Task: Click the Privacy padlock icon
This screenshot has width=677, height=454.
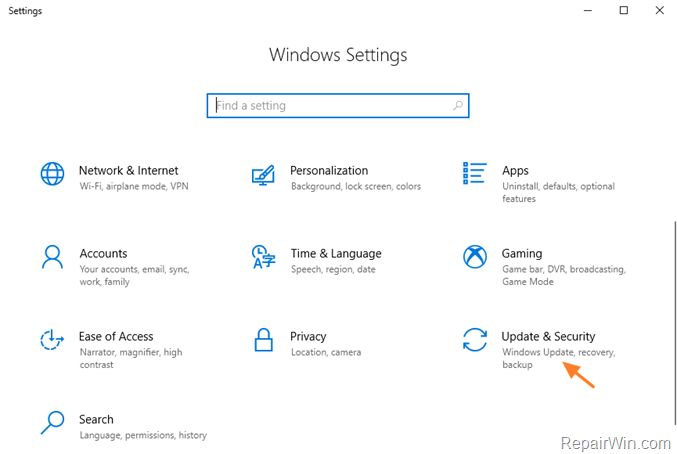Action: pyautogui.click(x=263, y=340)
